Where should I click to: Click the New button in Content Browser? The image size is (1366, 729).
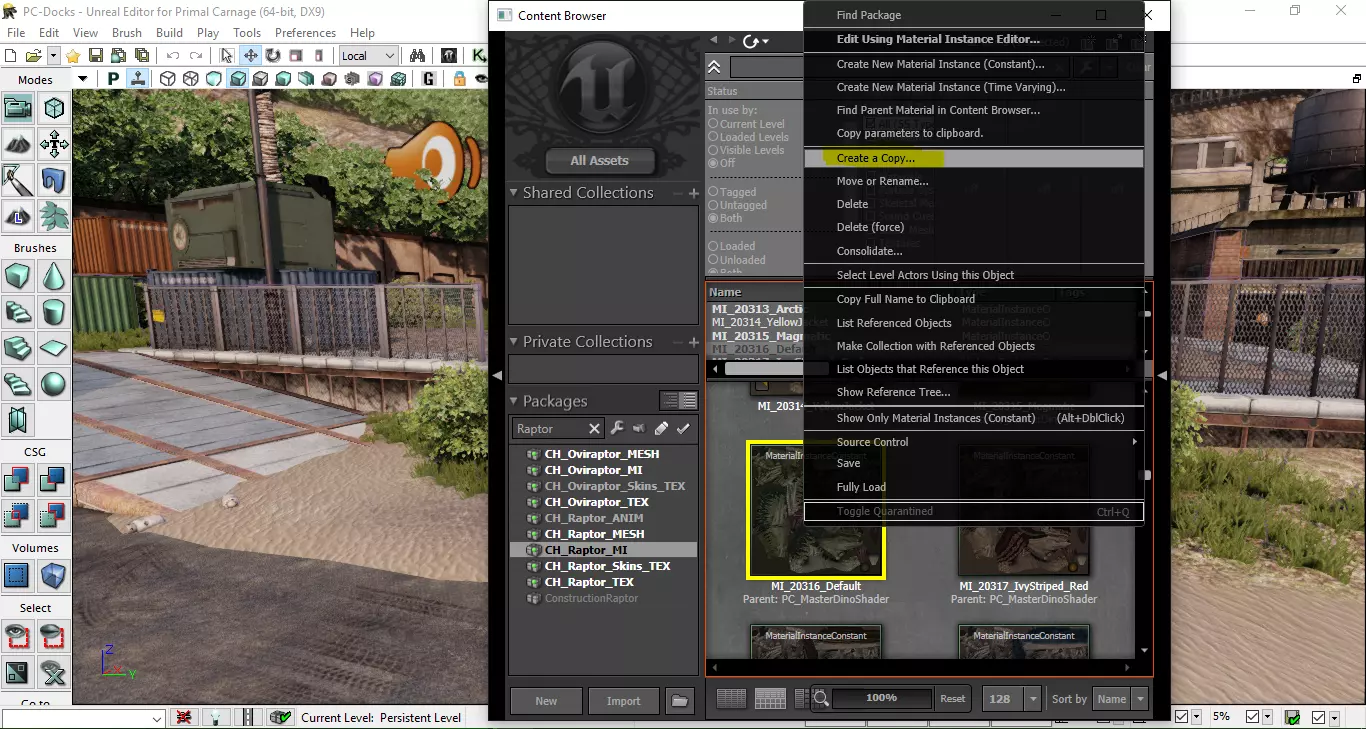[x=546, y=701]
